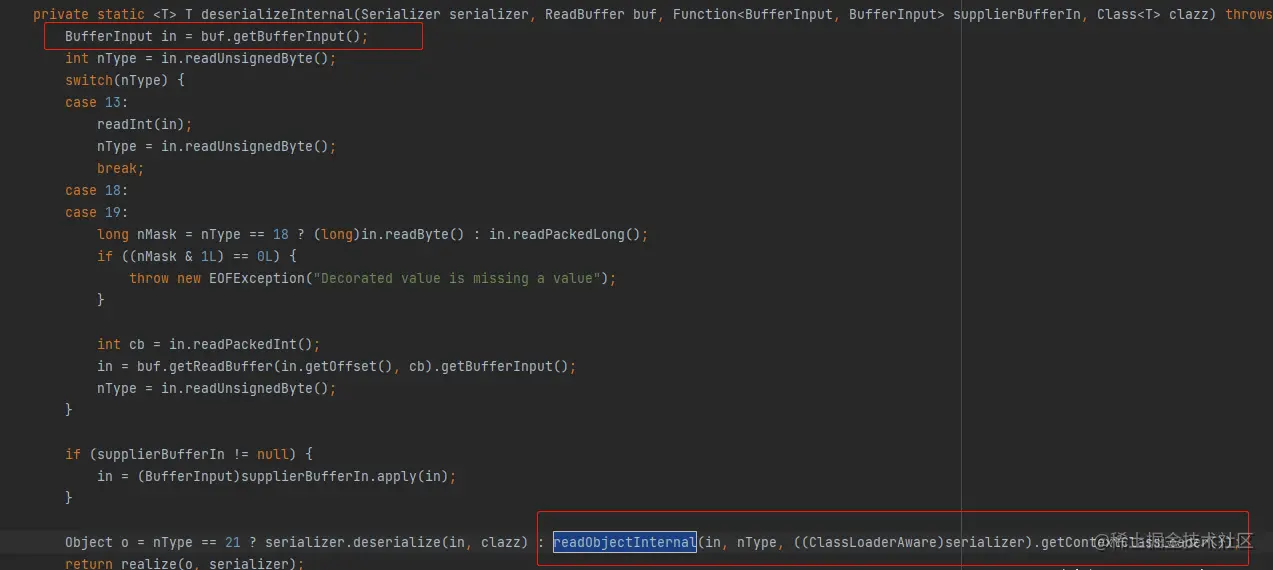The width and height of the screenshot is (1273, 570).
Task: Click the highlighted readObjectInternal call
Action: pos(625,542)
